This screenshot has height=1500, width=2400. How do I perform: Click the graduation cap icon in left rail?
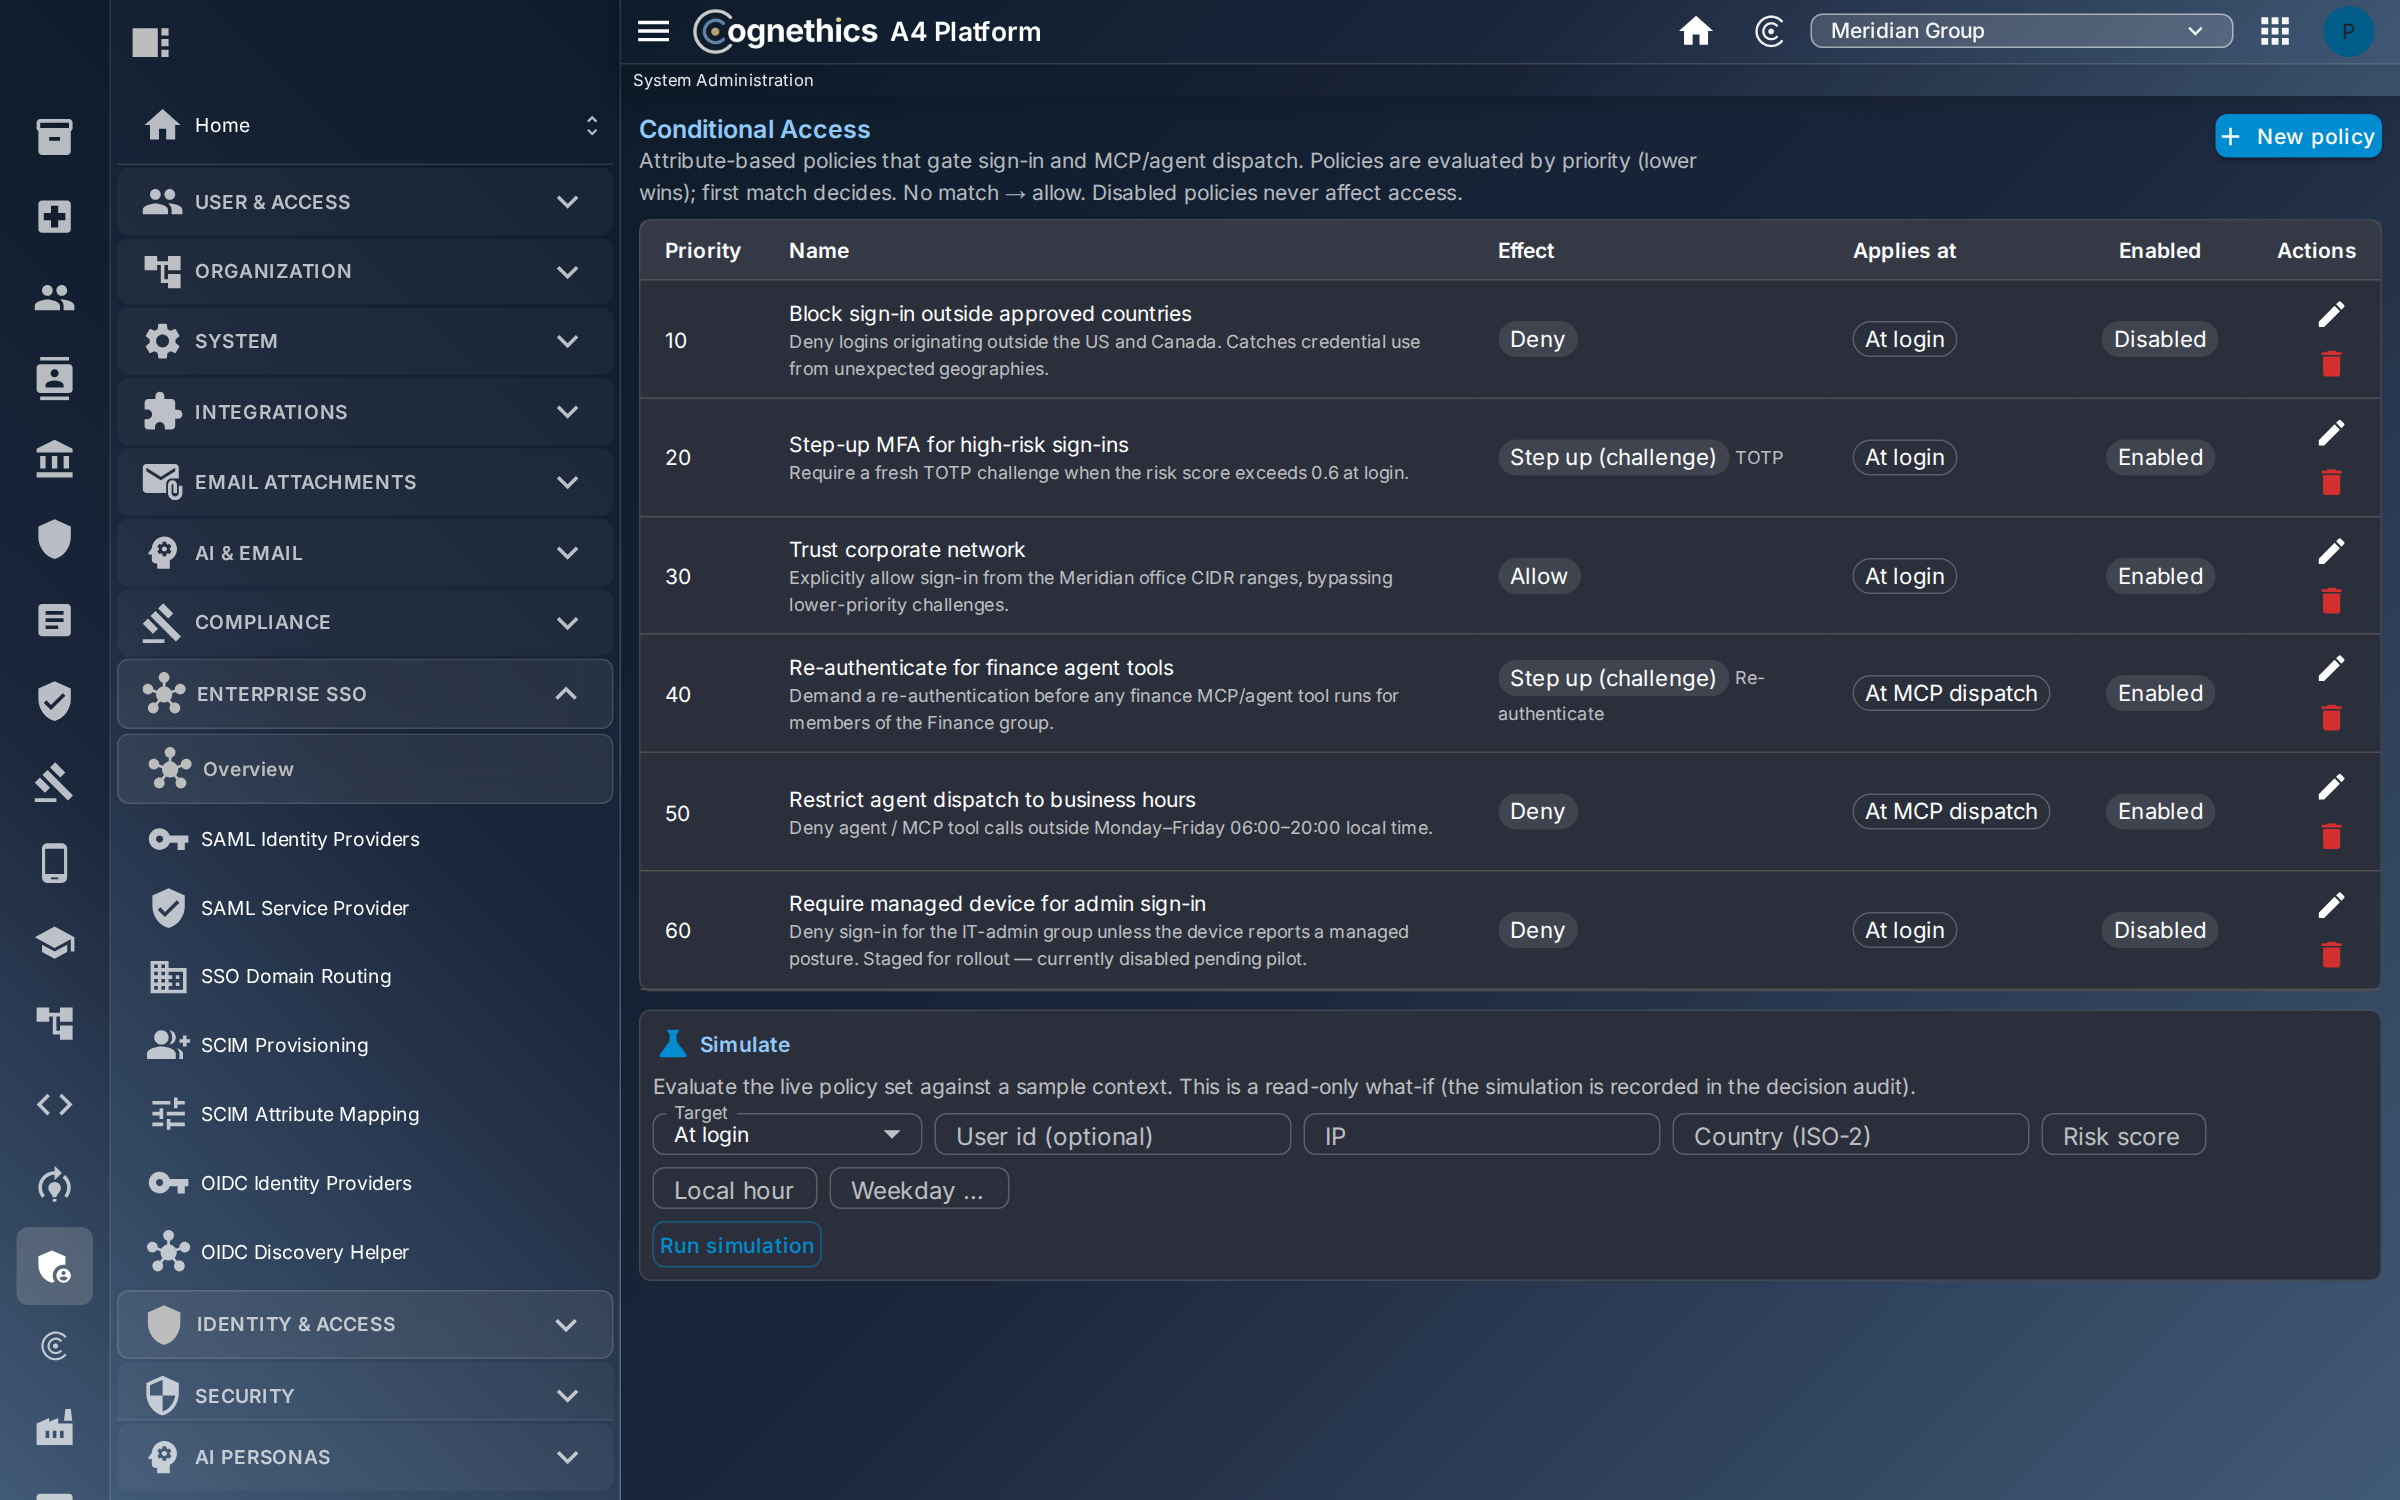click(x=54, y=942)
